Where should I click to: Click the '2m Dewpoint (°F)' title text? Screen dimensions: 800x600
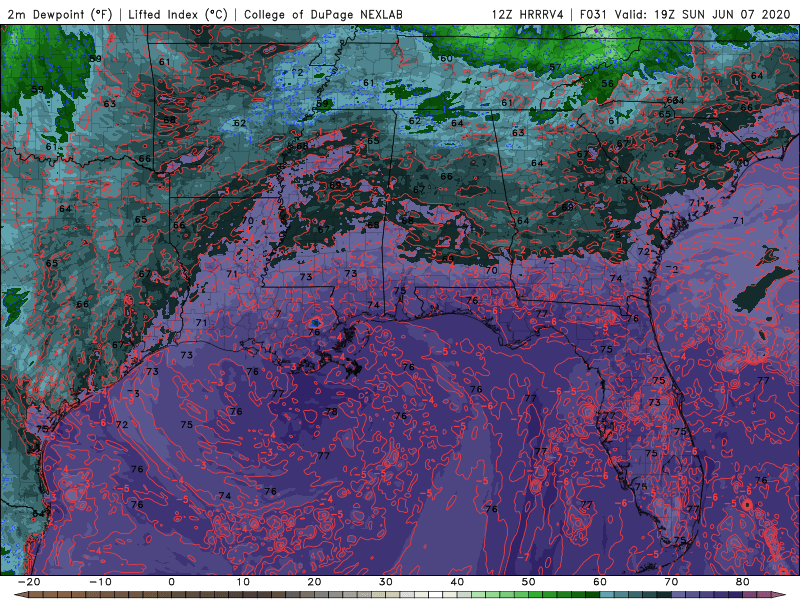point(59,14)
